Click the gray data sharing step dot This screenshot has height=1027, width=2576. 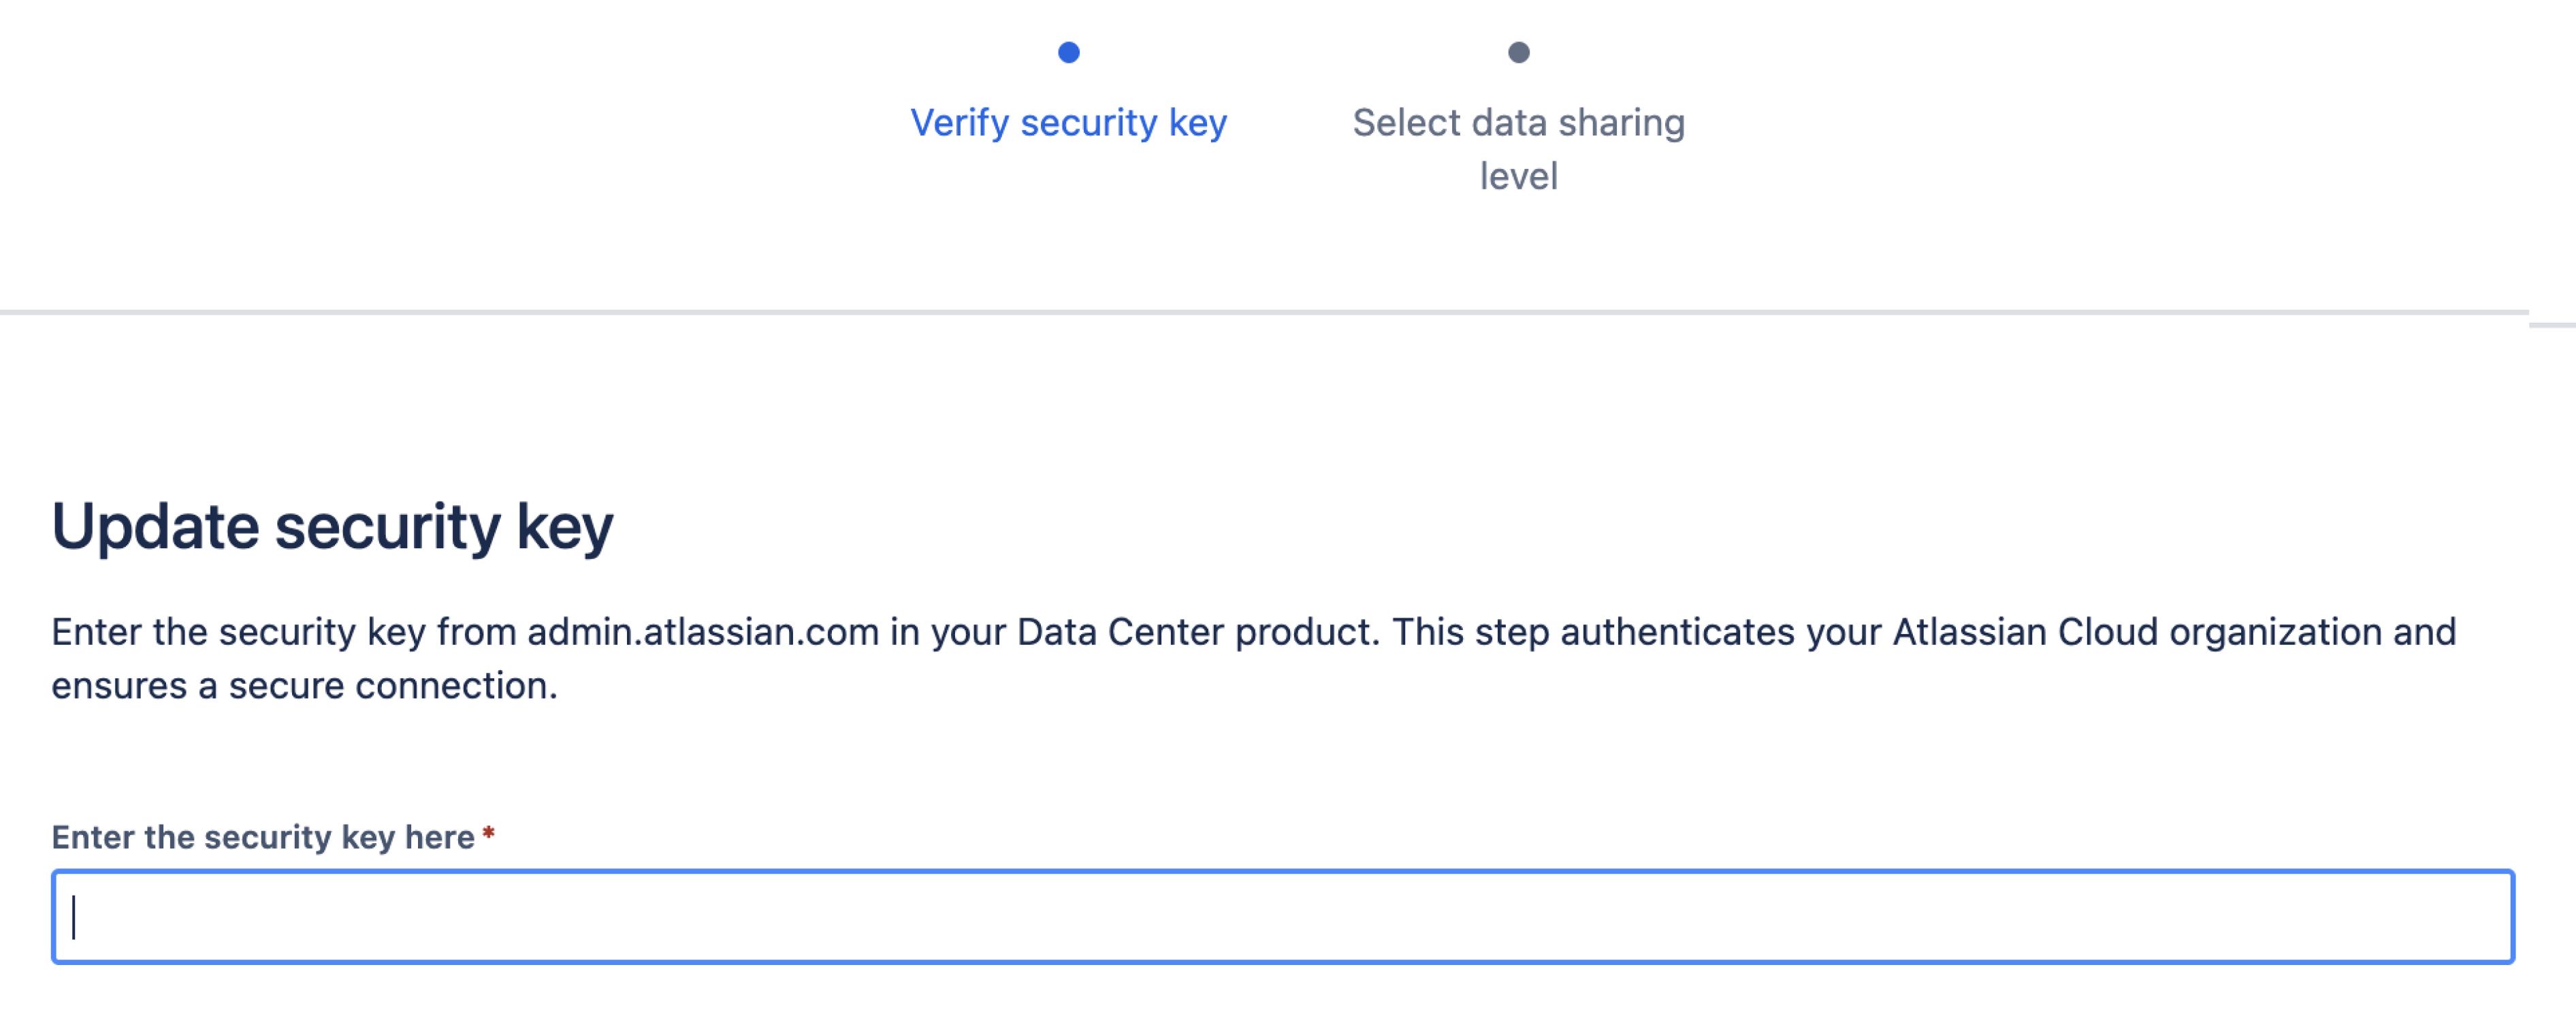click(1518, 52)
